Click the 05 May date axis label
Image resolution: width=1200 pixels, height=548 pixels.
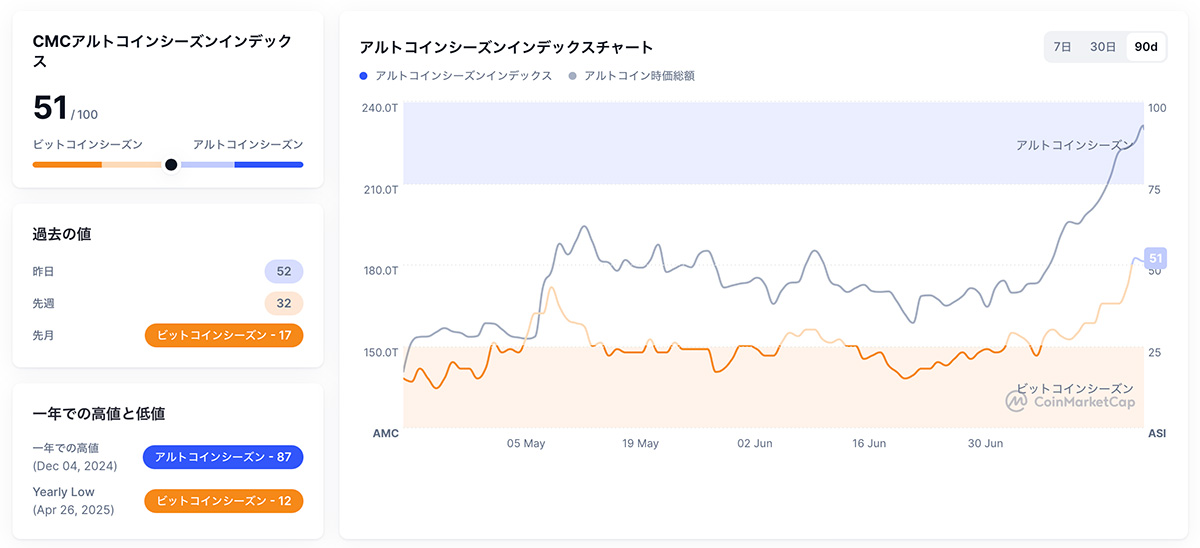(526, 443)
